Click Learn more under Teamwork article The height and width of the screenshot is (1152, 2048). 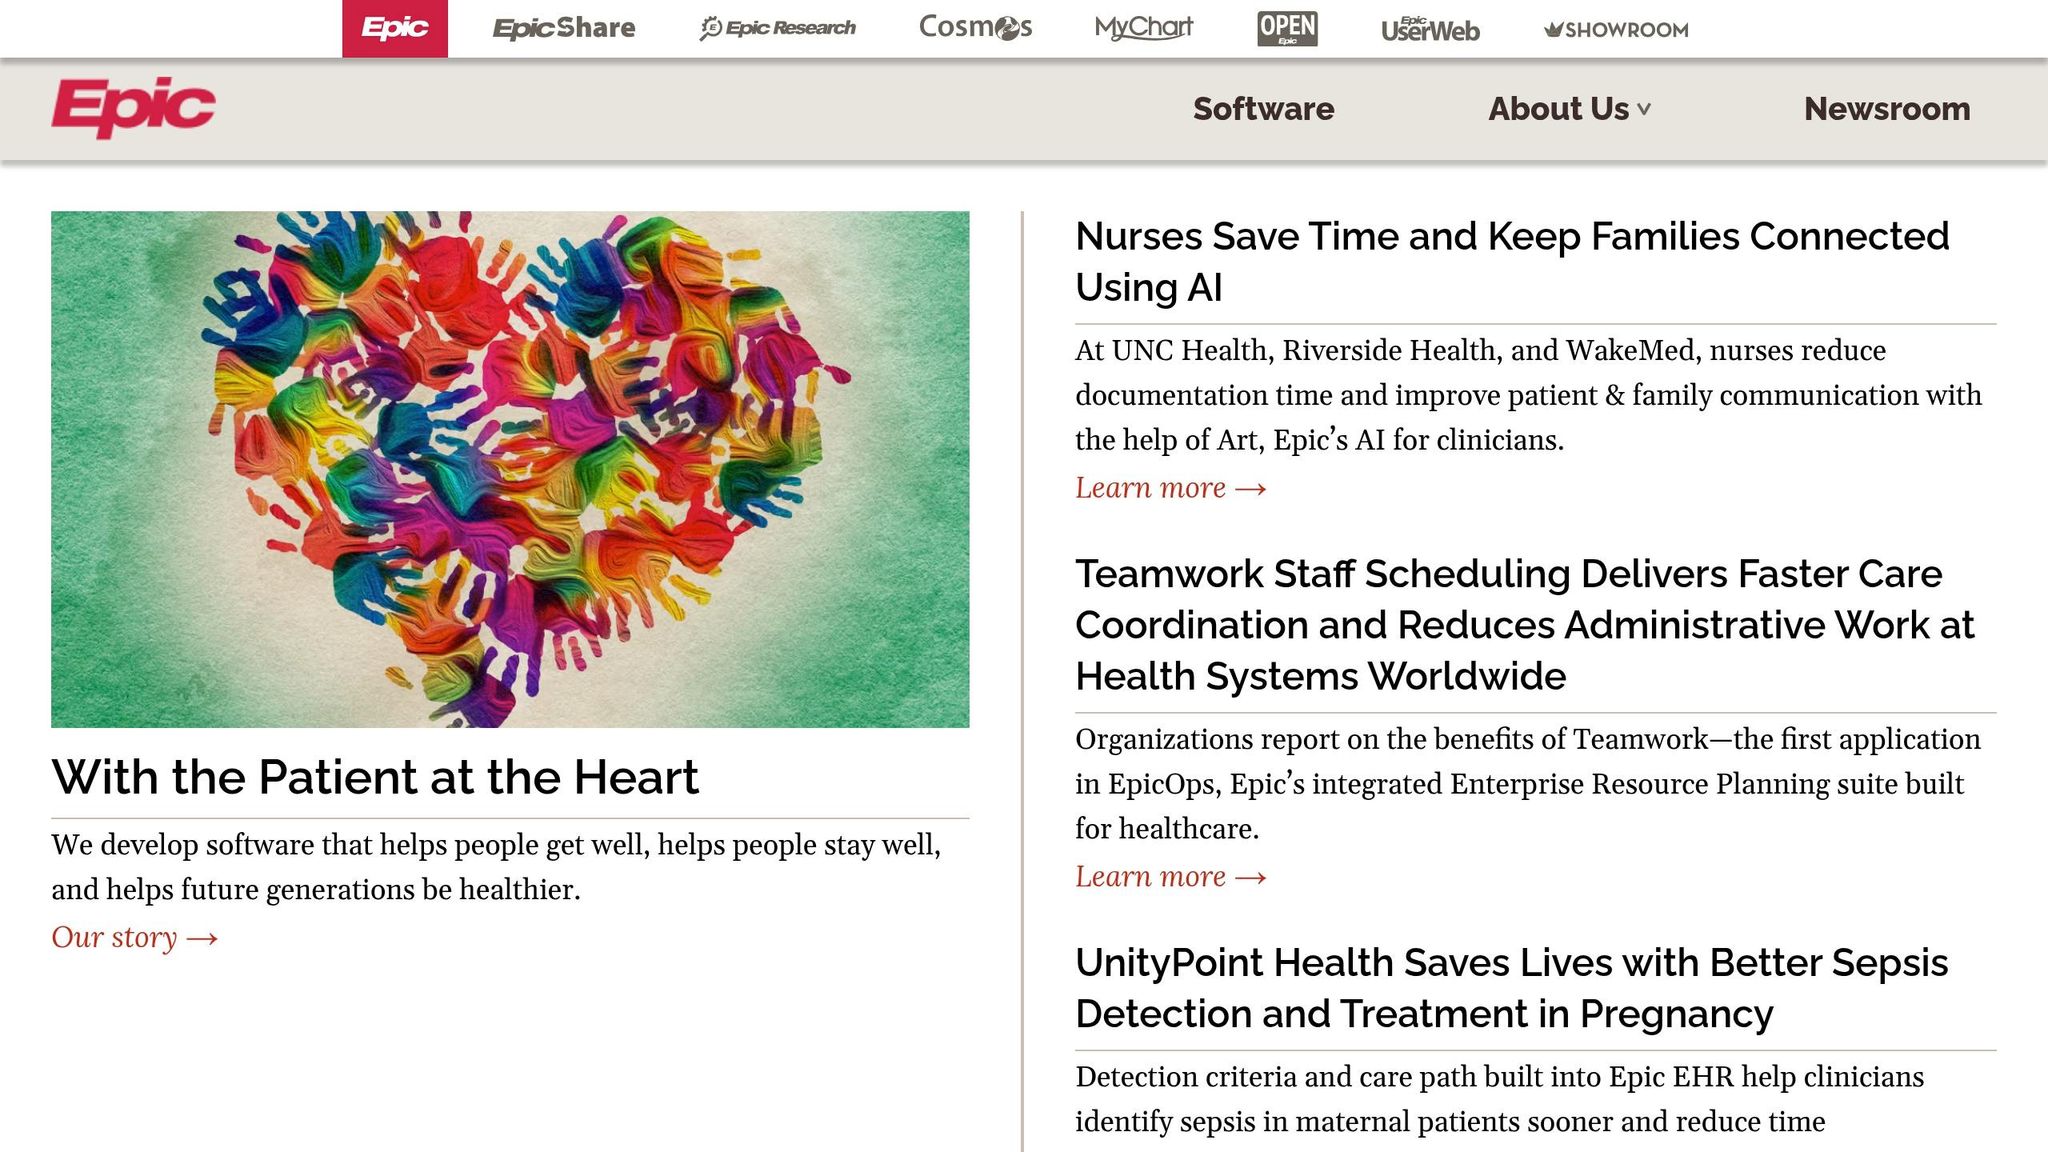(1171, 877)
